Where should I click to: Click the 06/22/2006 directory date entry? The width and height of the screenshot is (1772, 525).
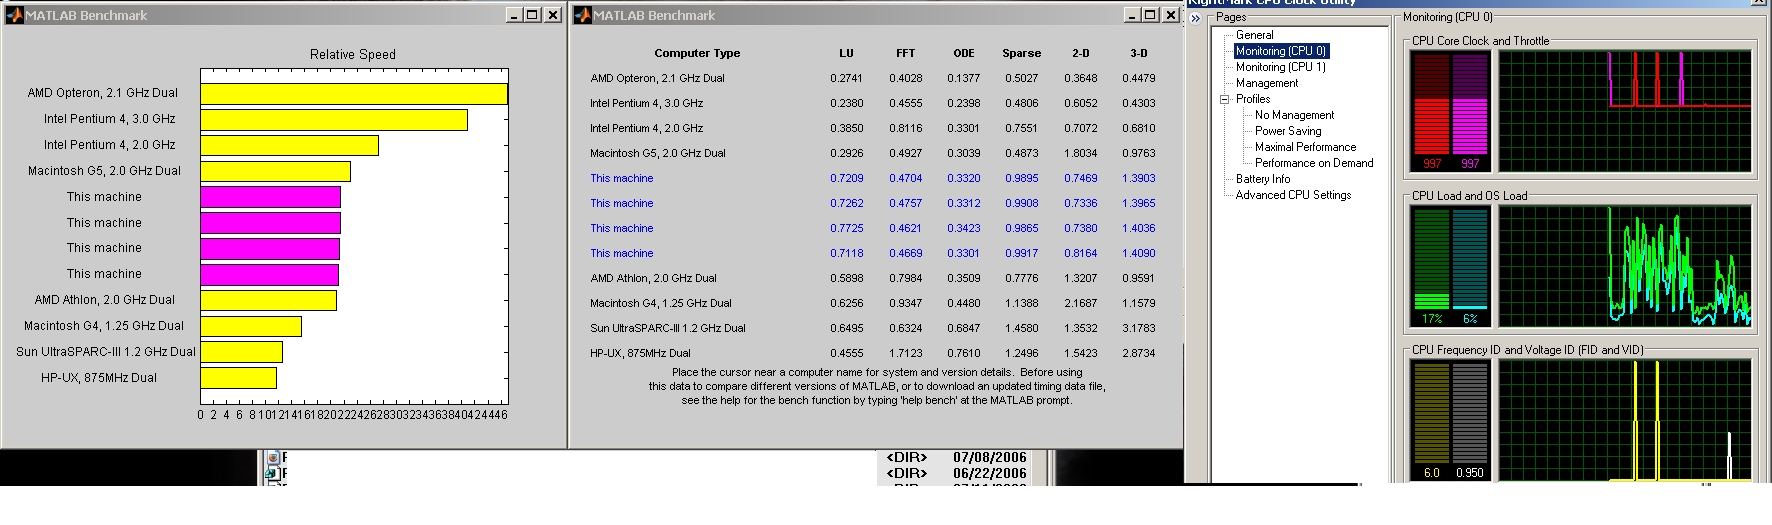(x=989, y=474)
